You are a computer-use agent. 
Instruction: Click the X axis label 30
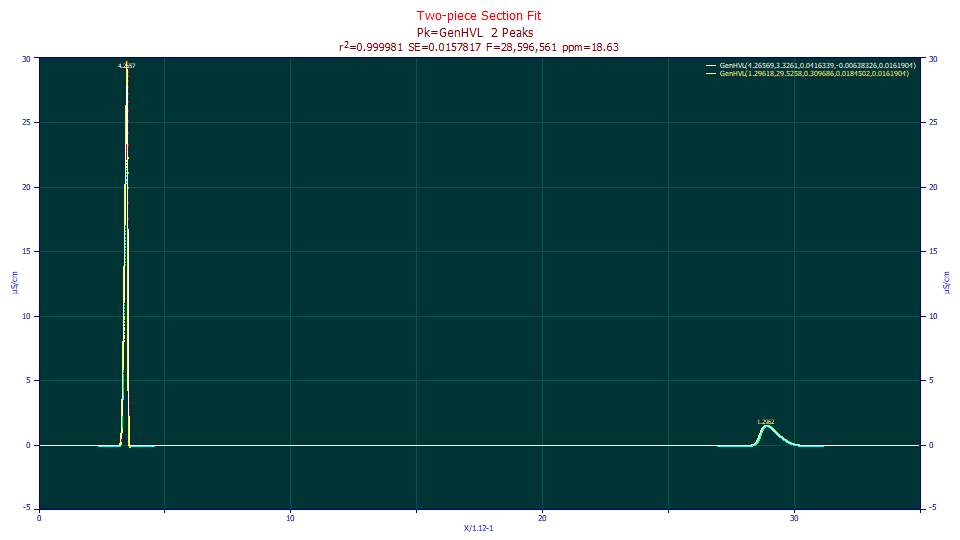click(794, 518)
